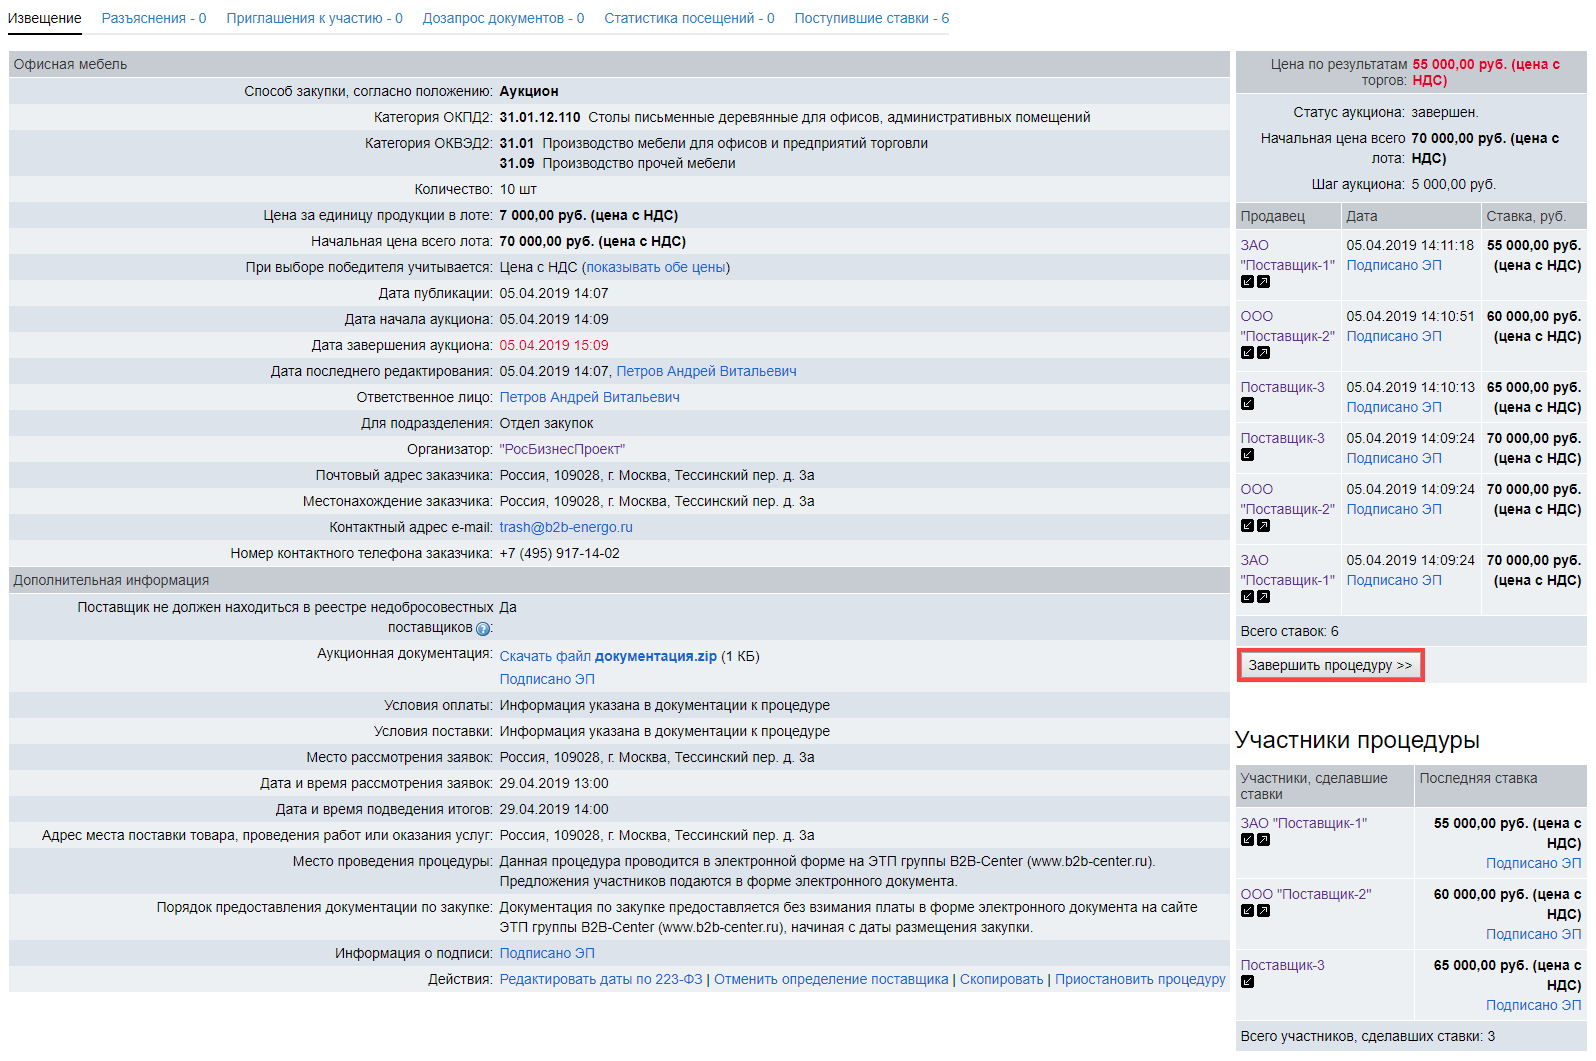Switch to Поступившие ставки tab

click(871, 18)
